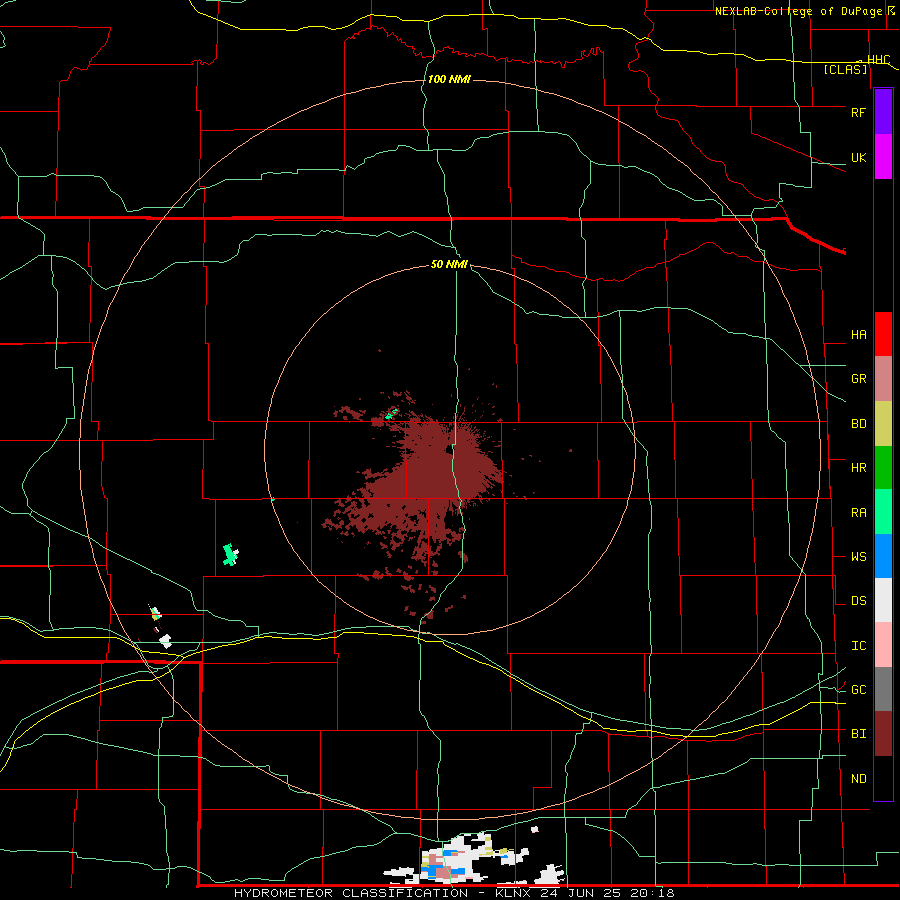Screen dimensions: 900x900
Task: Click the 'WS' legend label
Action: click(x=858, y=557)
